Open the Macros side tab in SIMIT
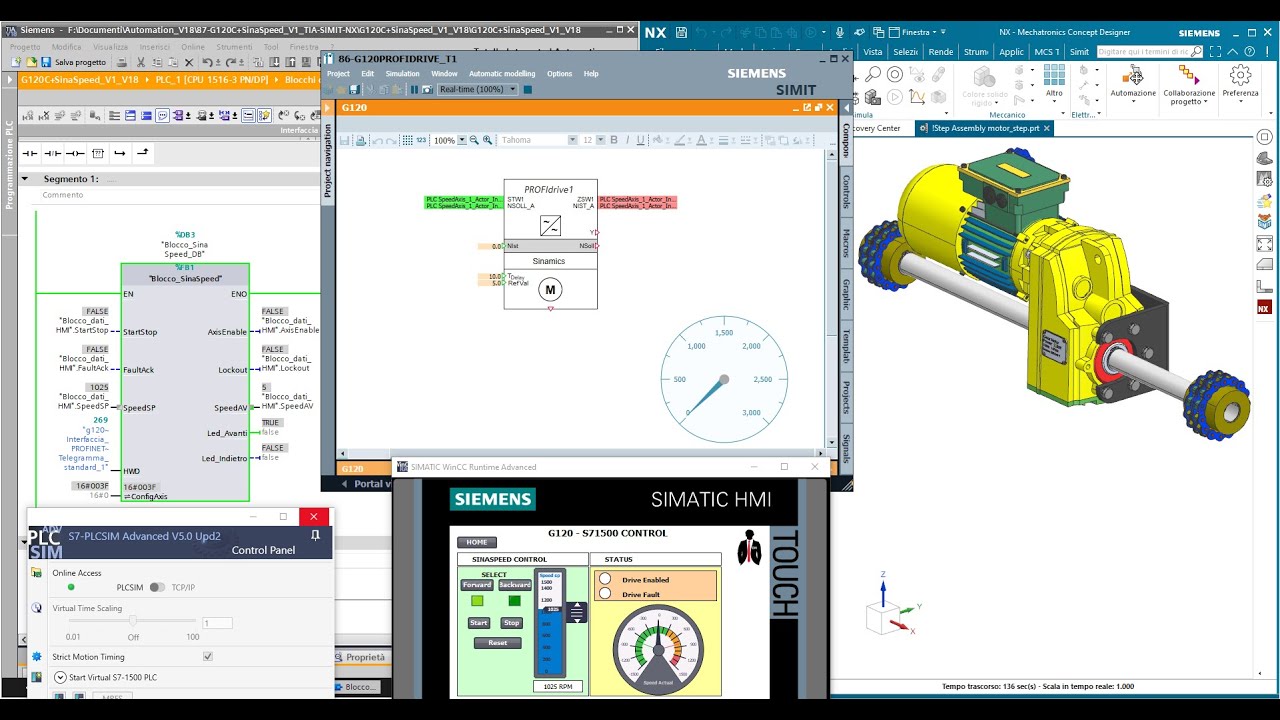 (846, 243)
